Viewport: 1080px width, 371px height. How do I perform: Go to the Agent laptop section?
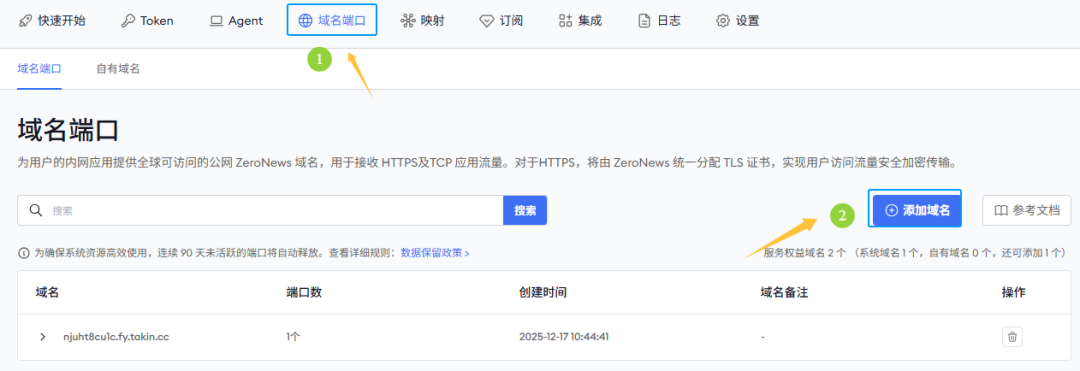[236, 21]
